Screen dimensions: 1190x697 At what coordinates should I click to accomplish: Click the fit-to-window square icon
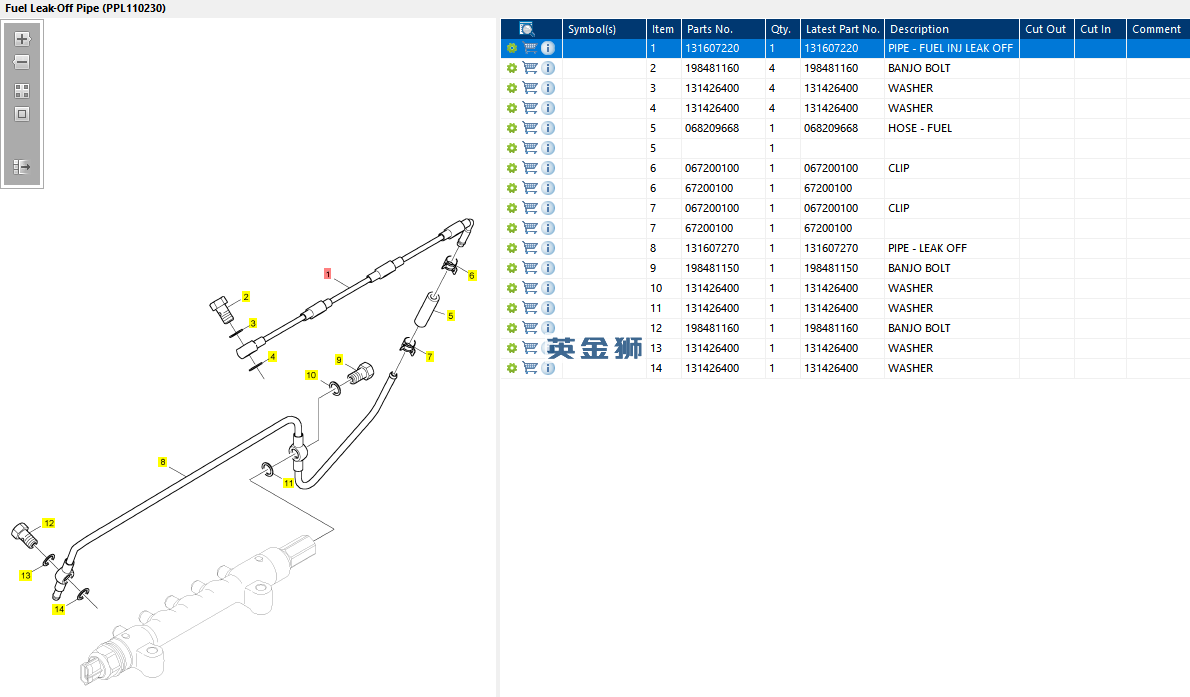click(22, 114)
